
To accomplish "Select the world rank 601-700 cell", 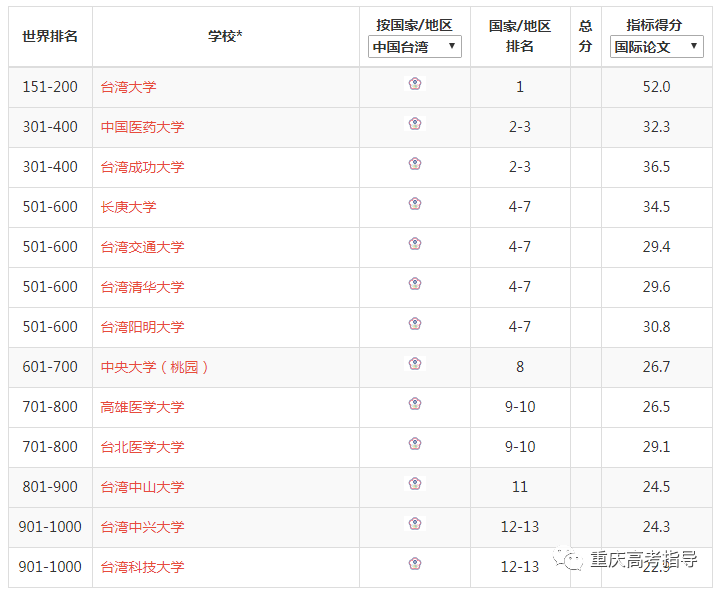I will tap(50, 367).
